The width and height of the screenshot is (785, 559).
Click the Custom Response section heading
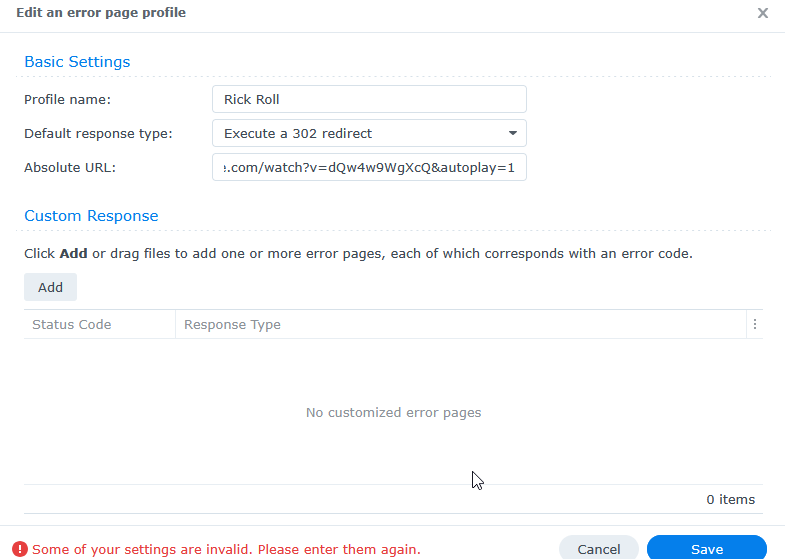[x=91, y=216]
